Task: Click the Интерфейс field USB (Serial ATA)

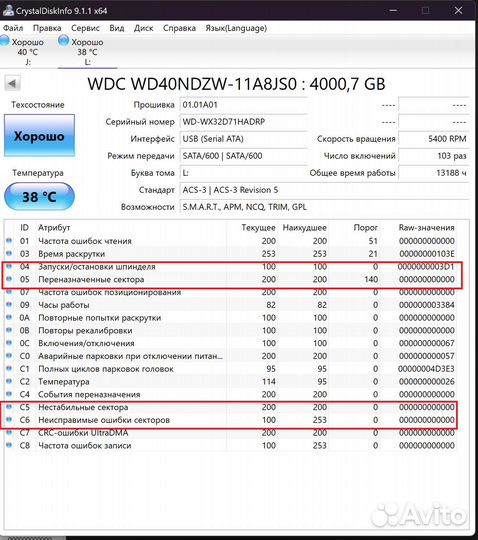Action: (243, 139)
